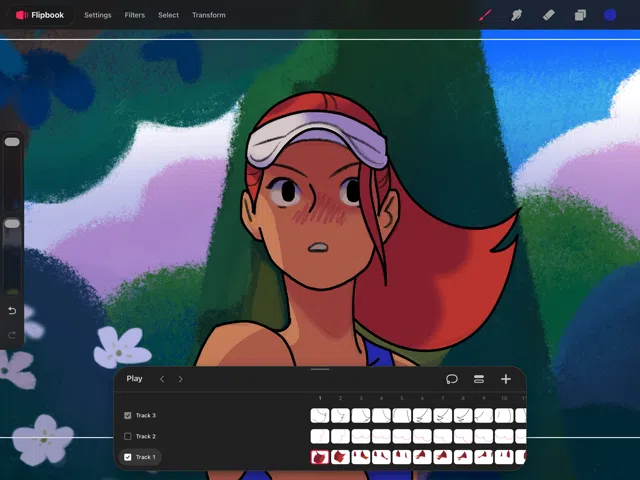Image resolution: width=640 pixels, height=480 pixels.
Task: Toggle the loop playback icon
Action: tap(451, 379)
